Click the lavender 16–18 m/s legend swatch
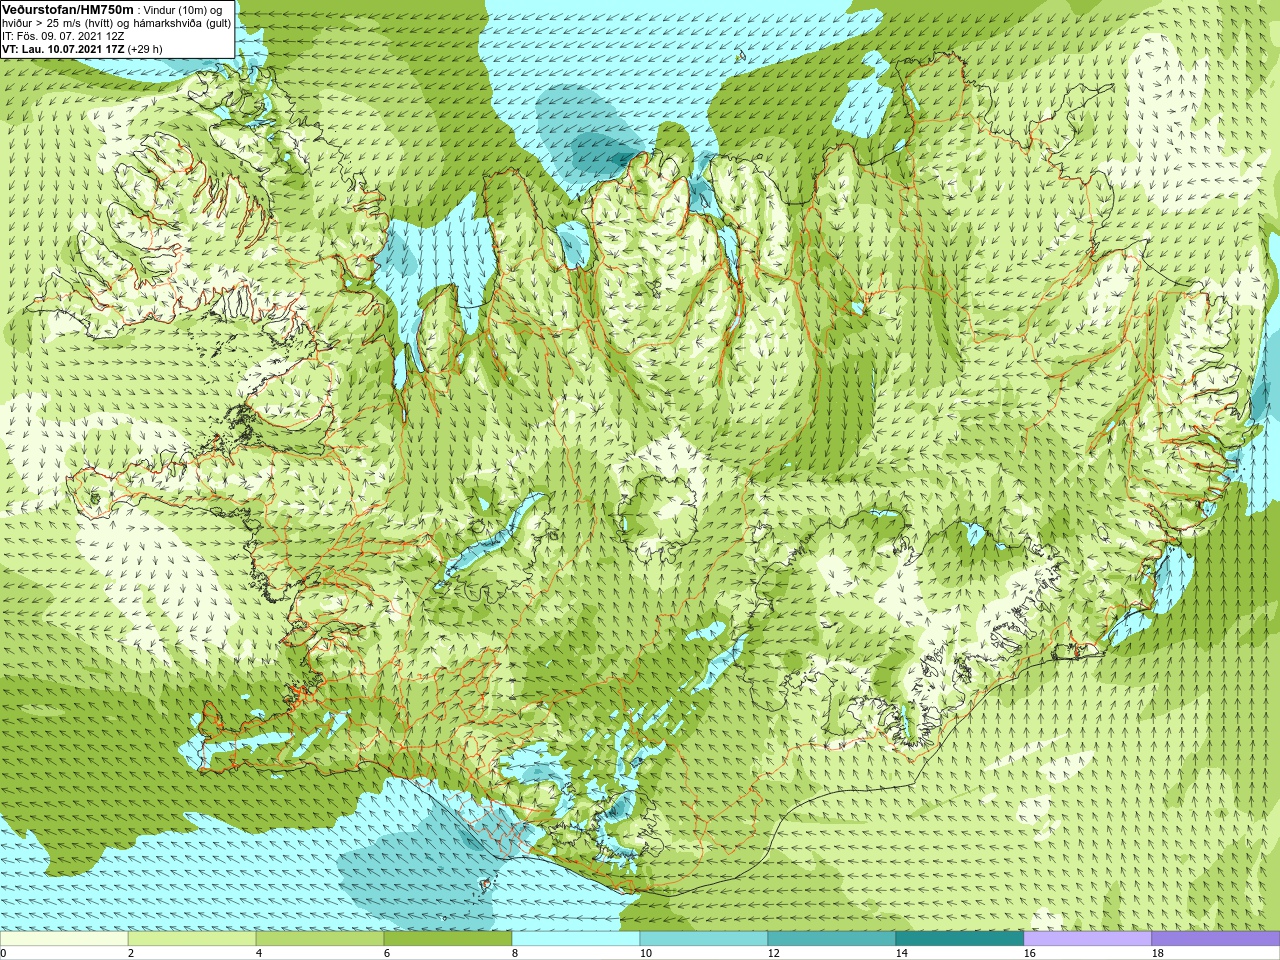The width and height of the screenshot is (1280, 960). [1088, 939]
